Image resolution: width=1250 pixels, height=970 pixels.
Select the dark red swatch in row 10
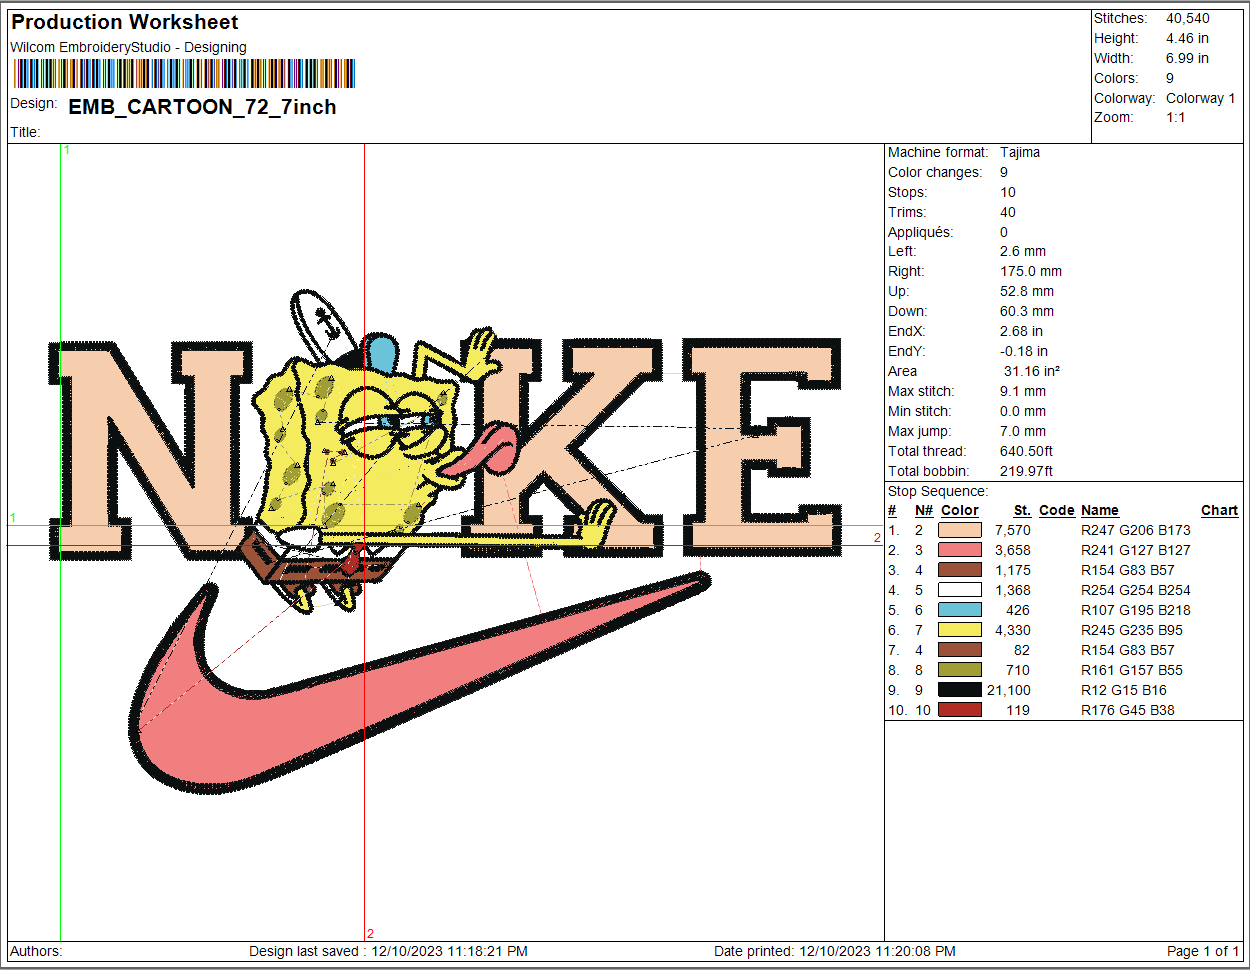959,710
